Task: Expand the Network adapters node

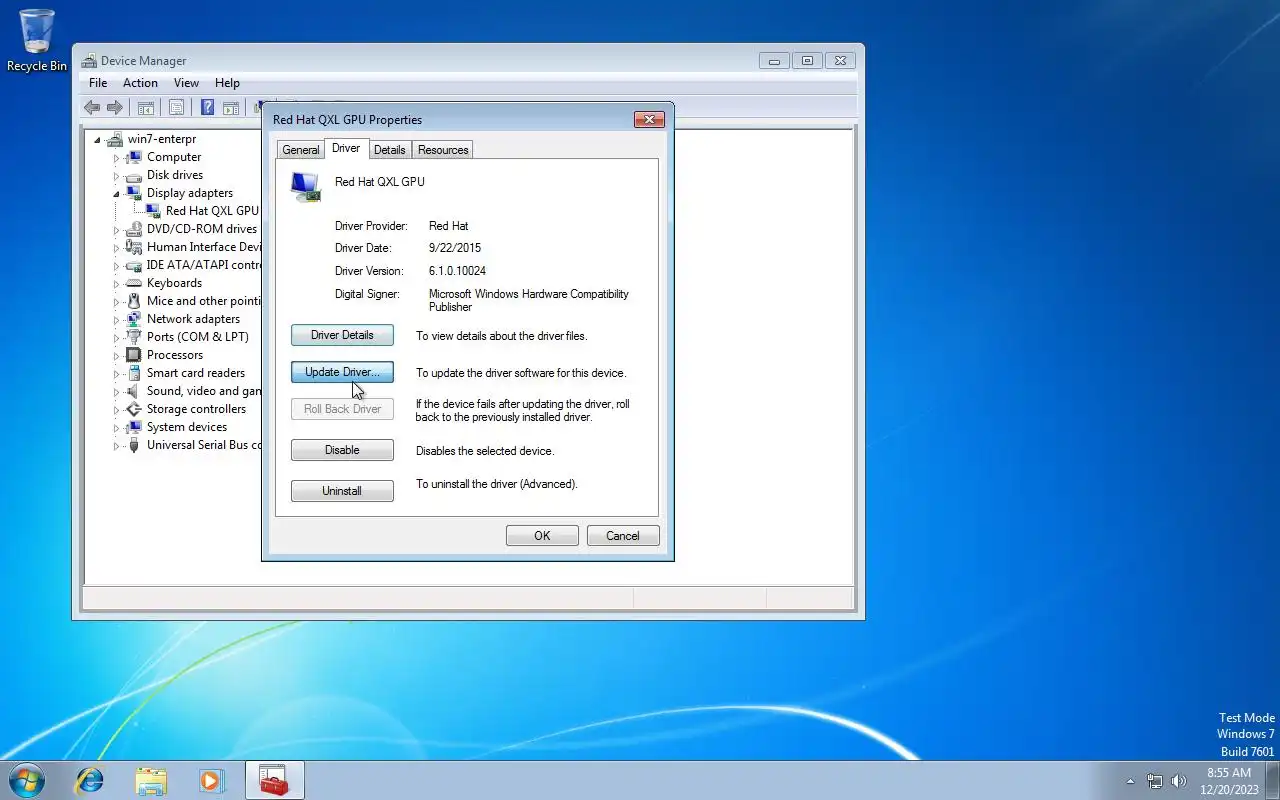Action: (x=116, y=320)
